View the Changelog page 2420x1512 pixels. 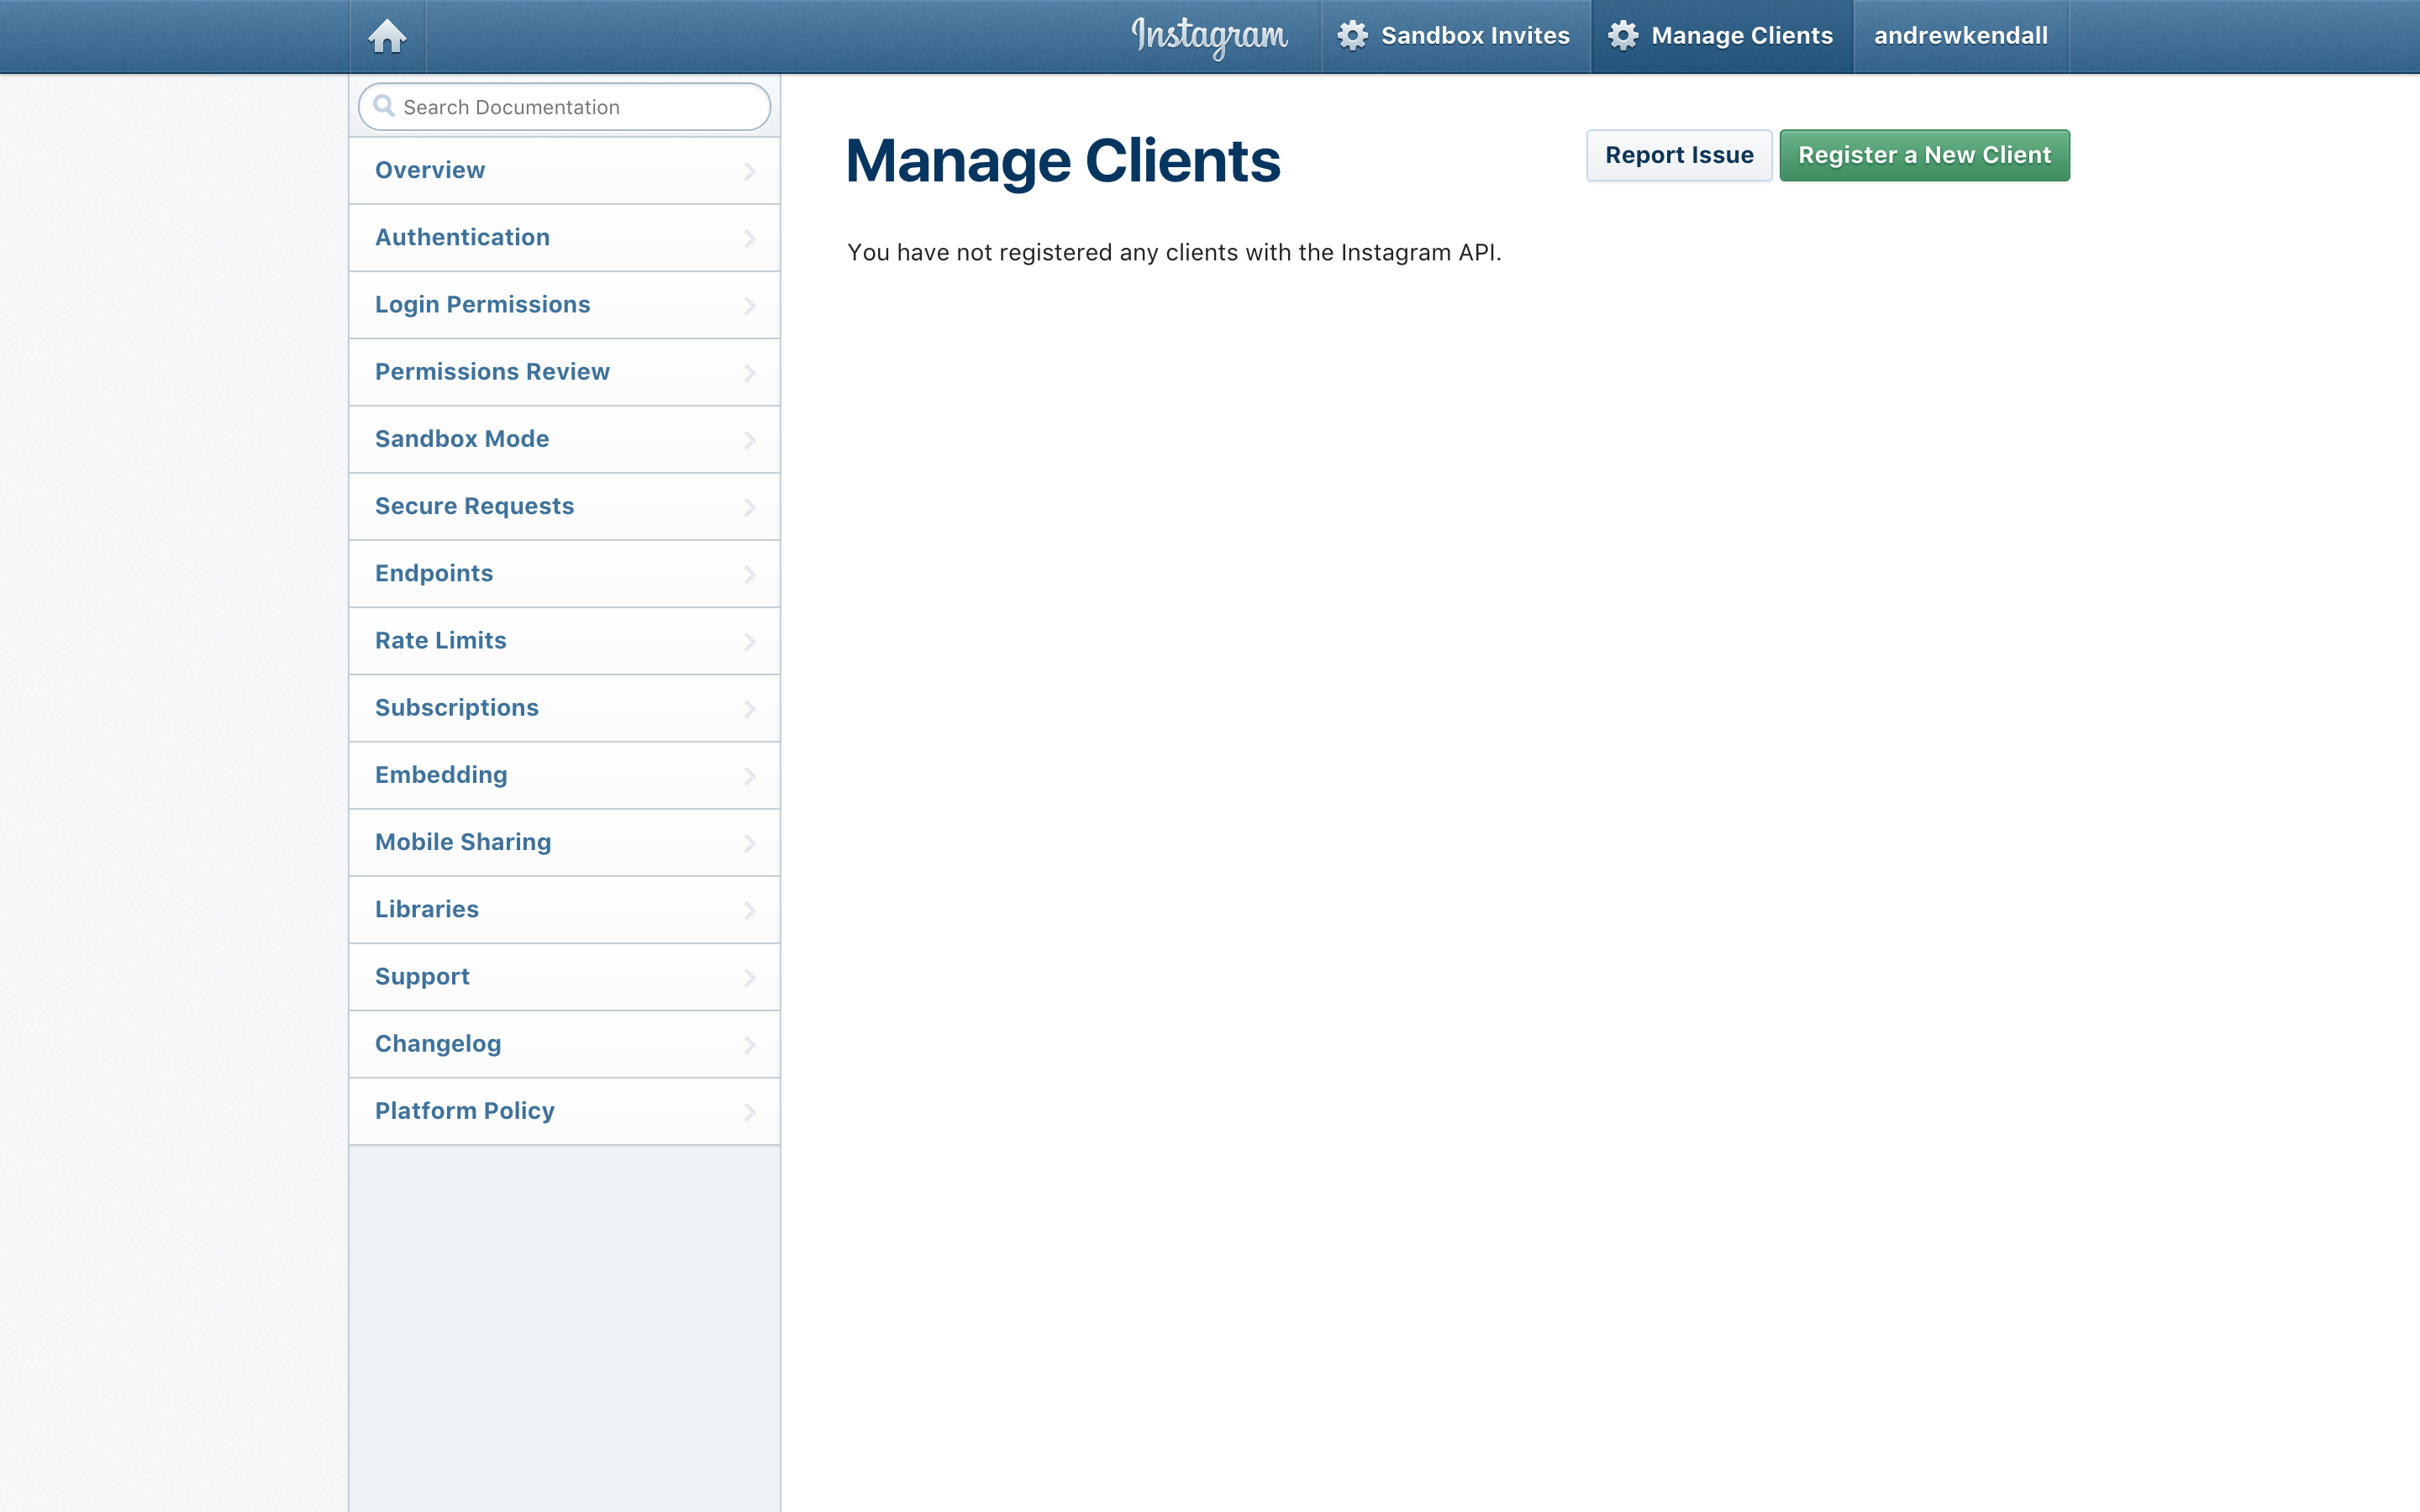(564, 1044)
